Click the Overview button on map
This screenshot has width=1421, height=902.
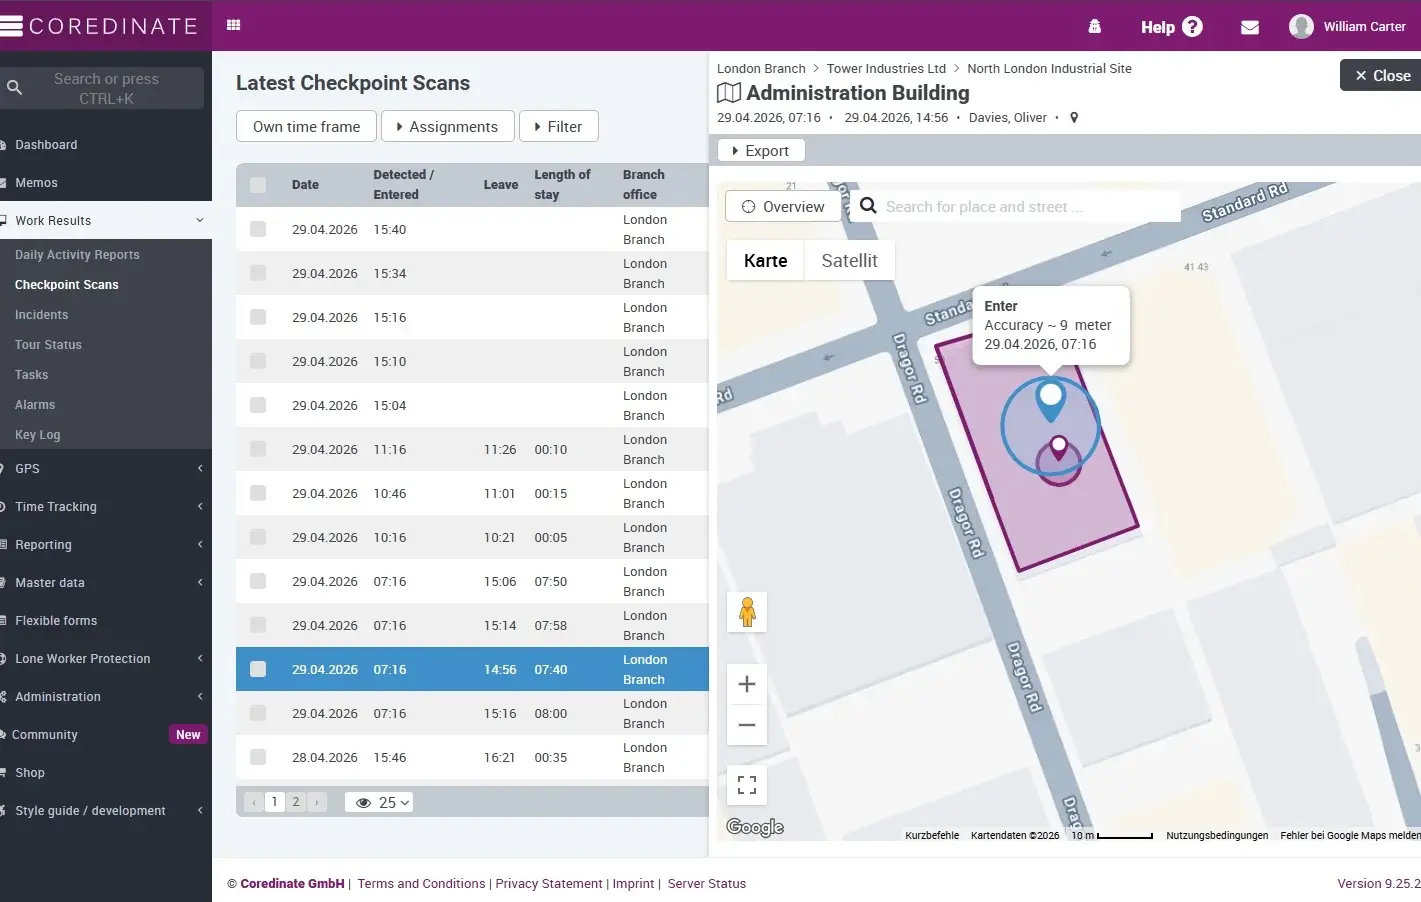coord(783,207)
